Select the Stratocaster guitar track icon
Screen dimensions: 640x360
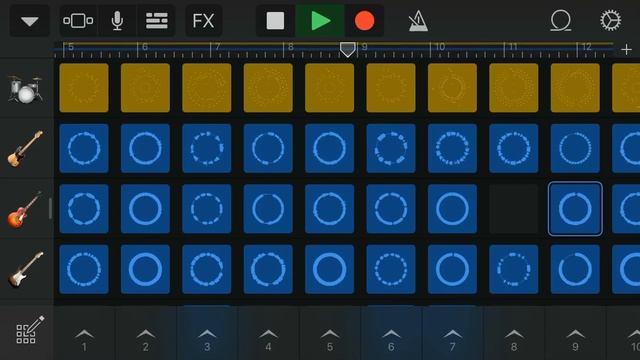25,270
